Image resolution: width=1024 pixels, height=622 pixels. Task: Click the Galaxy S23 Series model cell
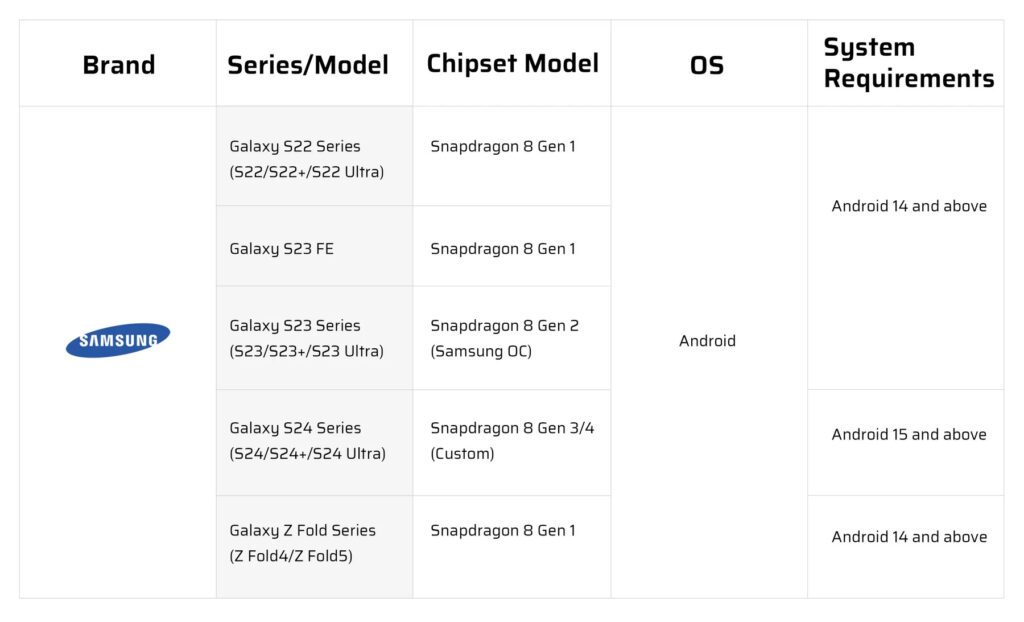pos(306,338)
